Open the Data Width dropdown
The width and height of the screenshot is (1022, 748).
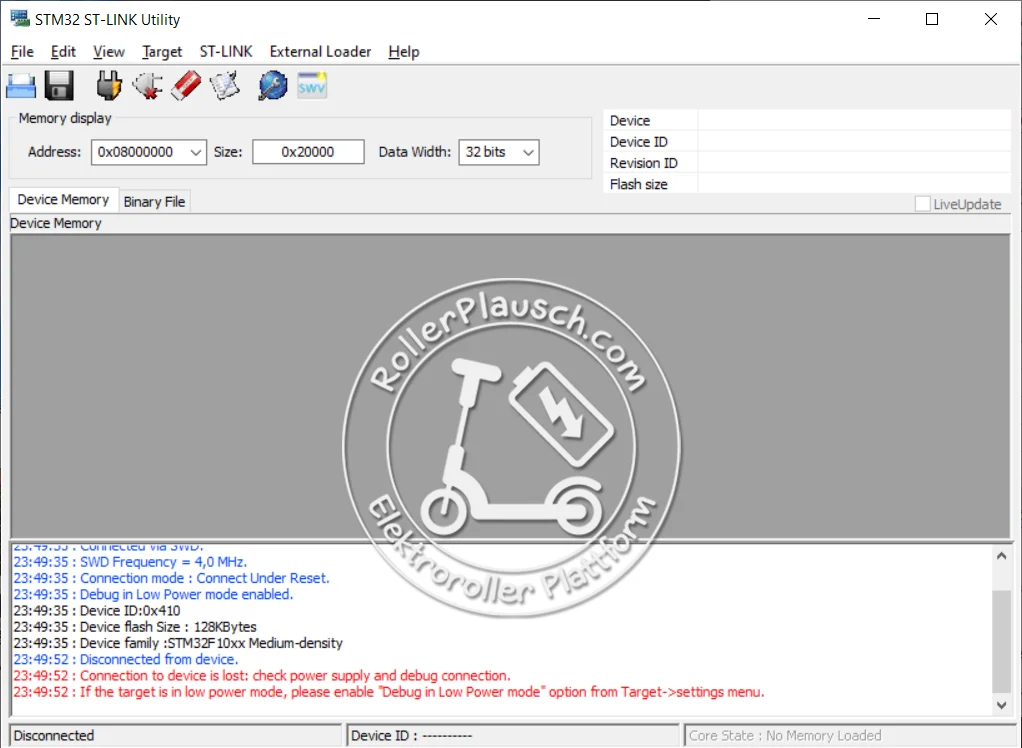(528, 152)
